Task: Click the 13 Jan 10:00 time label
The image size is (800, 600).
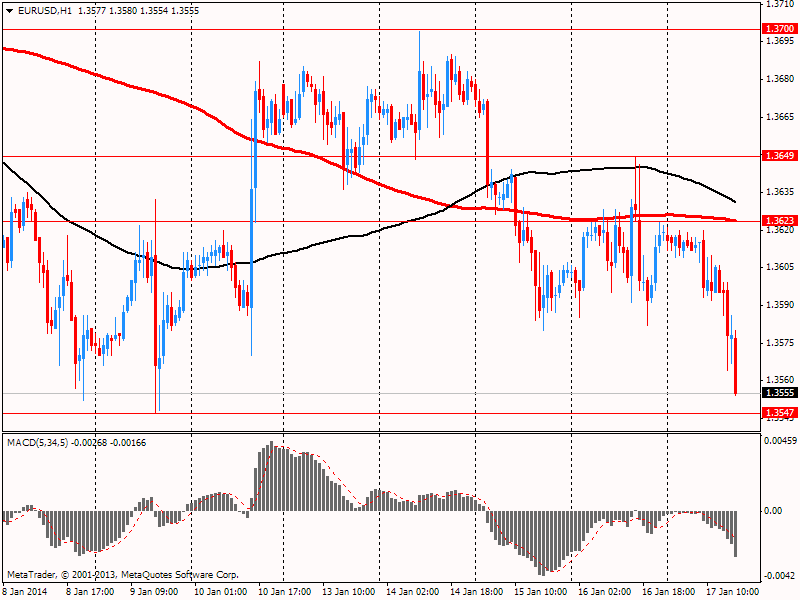Action: click(347, 591)
